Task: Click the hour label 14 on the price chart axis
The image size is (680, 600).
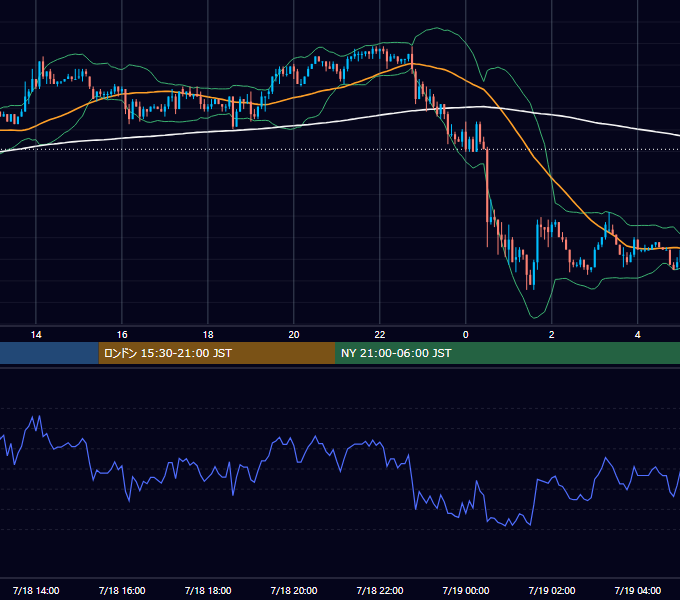Action: pos(36,335)
